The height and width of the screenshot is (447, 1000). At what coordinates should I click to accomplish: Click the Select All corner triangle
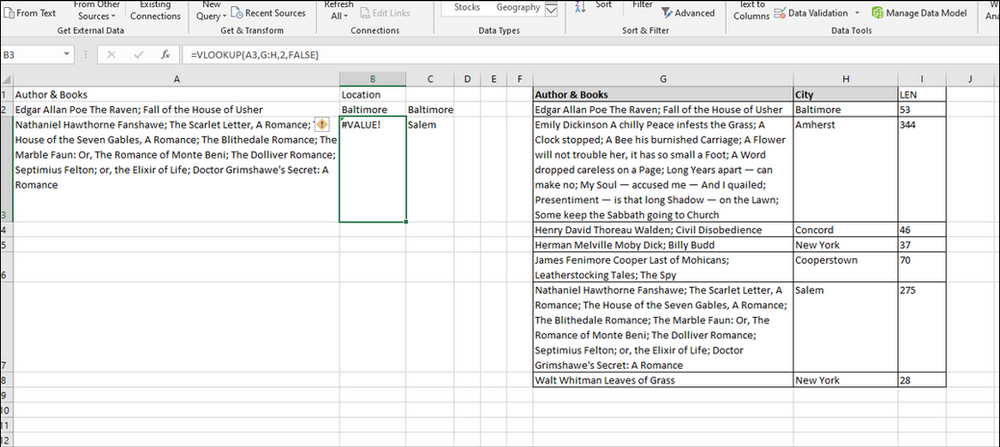coord(6,79)
